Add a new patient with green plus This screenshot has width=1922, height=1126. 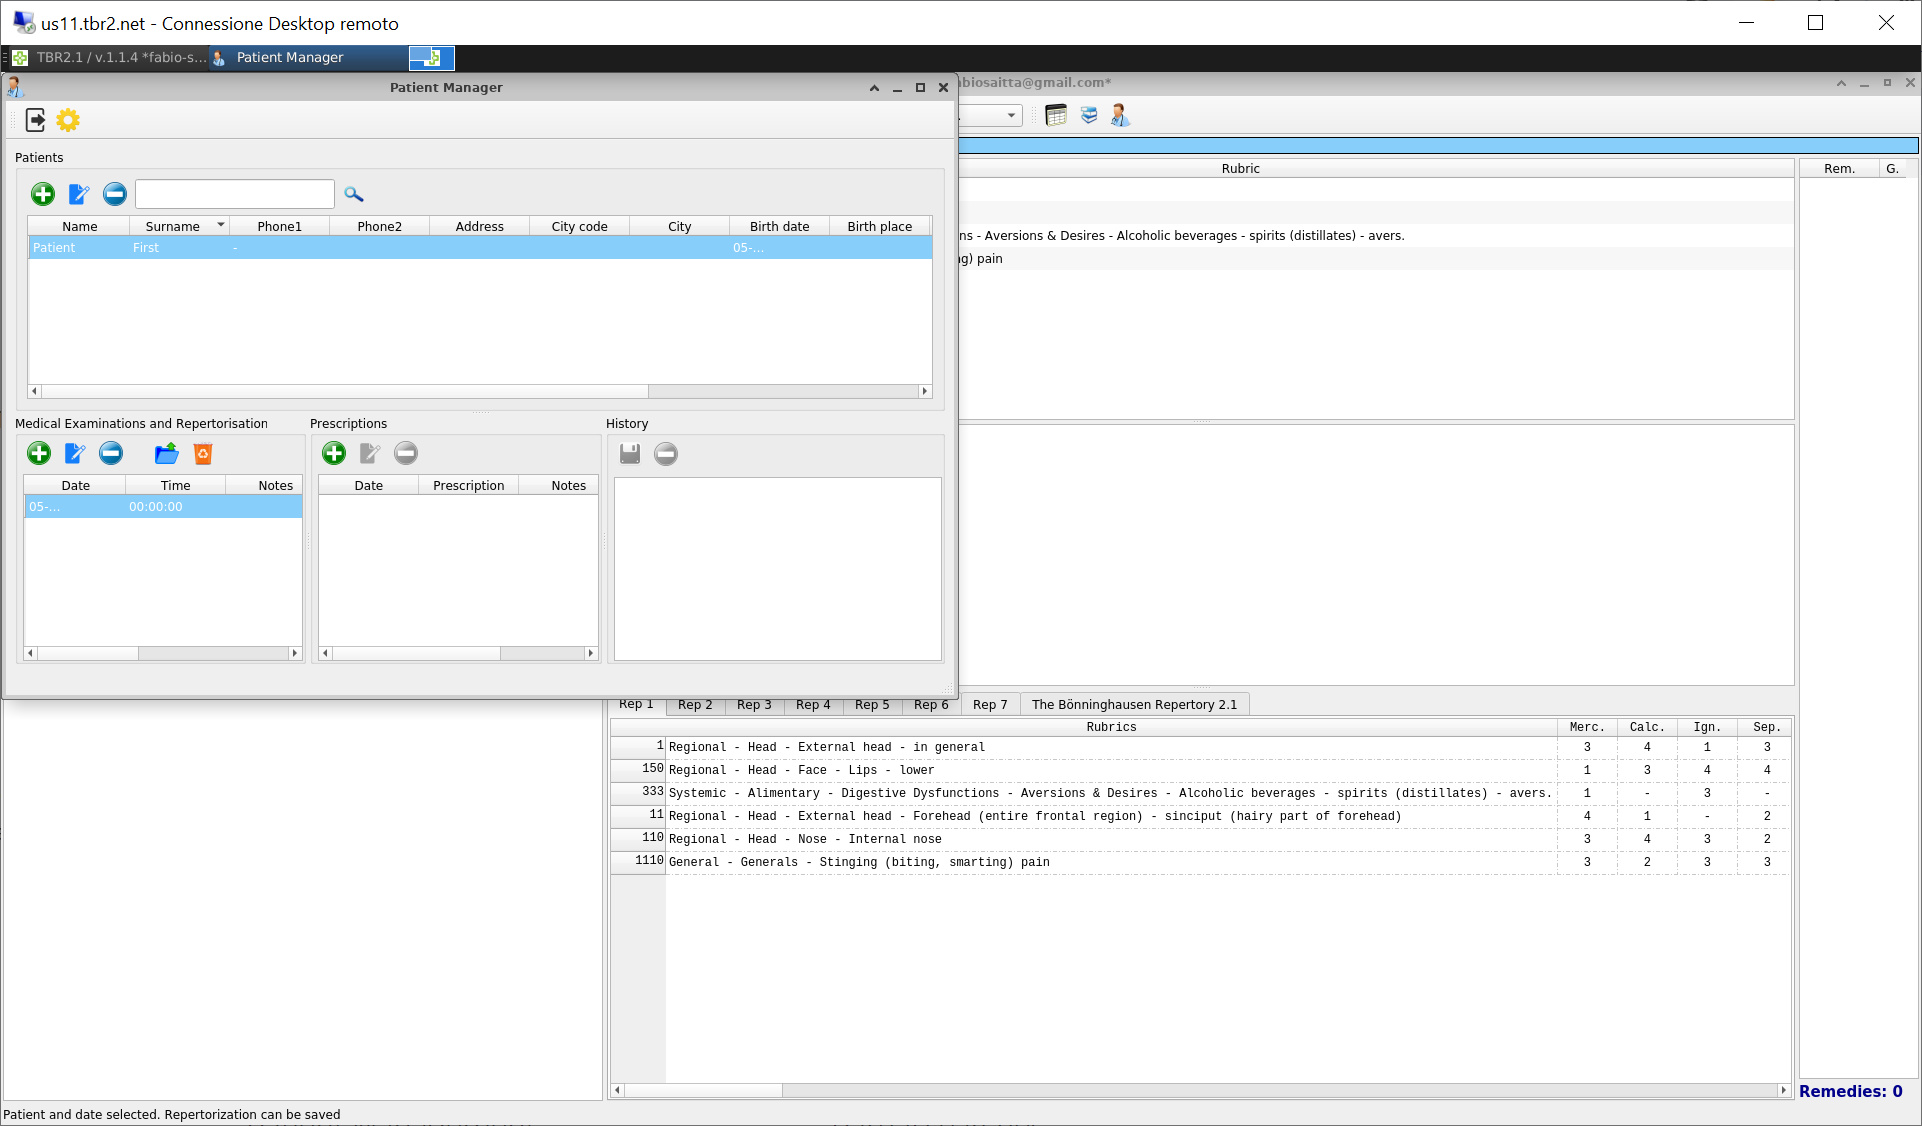click(43, 194)
